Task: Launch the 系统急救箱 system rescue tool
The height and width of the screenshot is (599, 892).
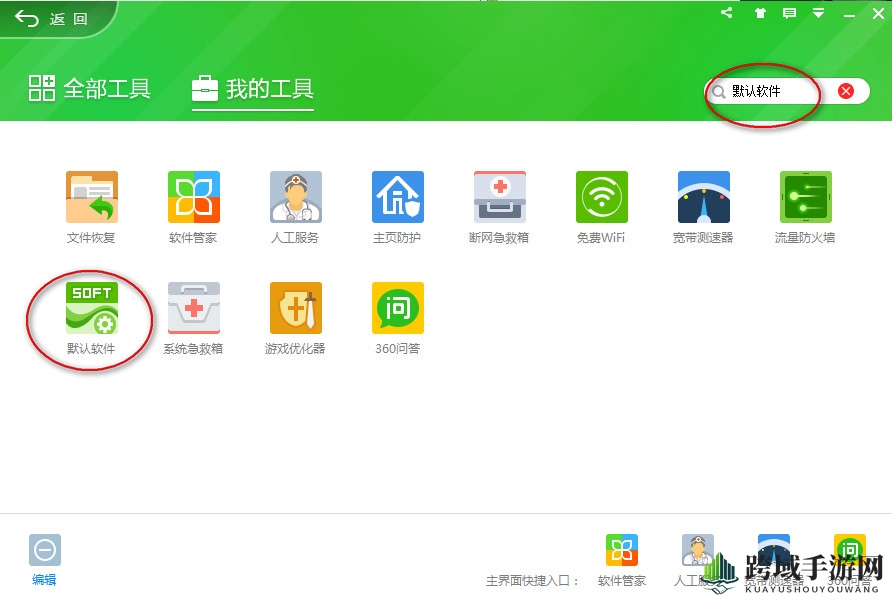Action: click(x=193, y=308)
